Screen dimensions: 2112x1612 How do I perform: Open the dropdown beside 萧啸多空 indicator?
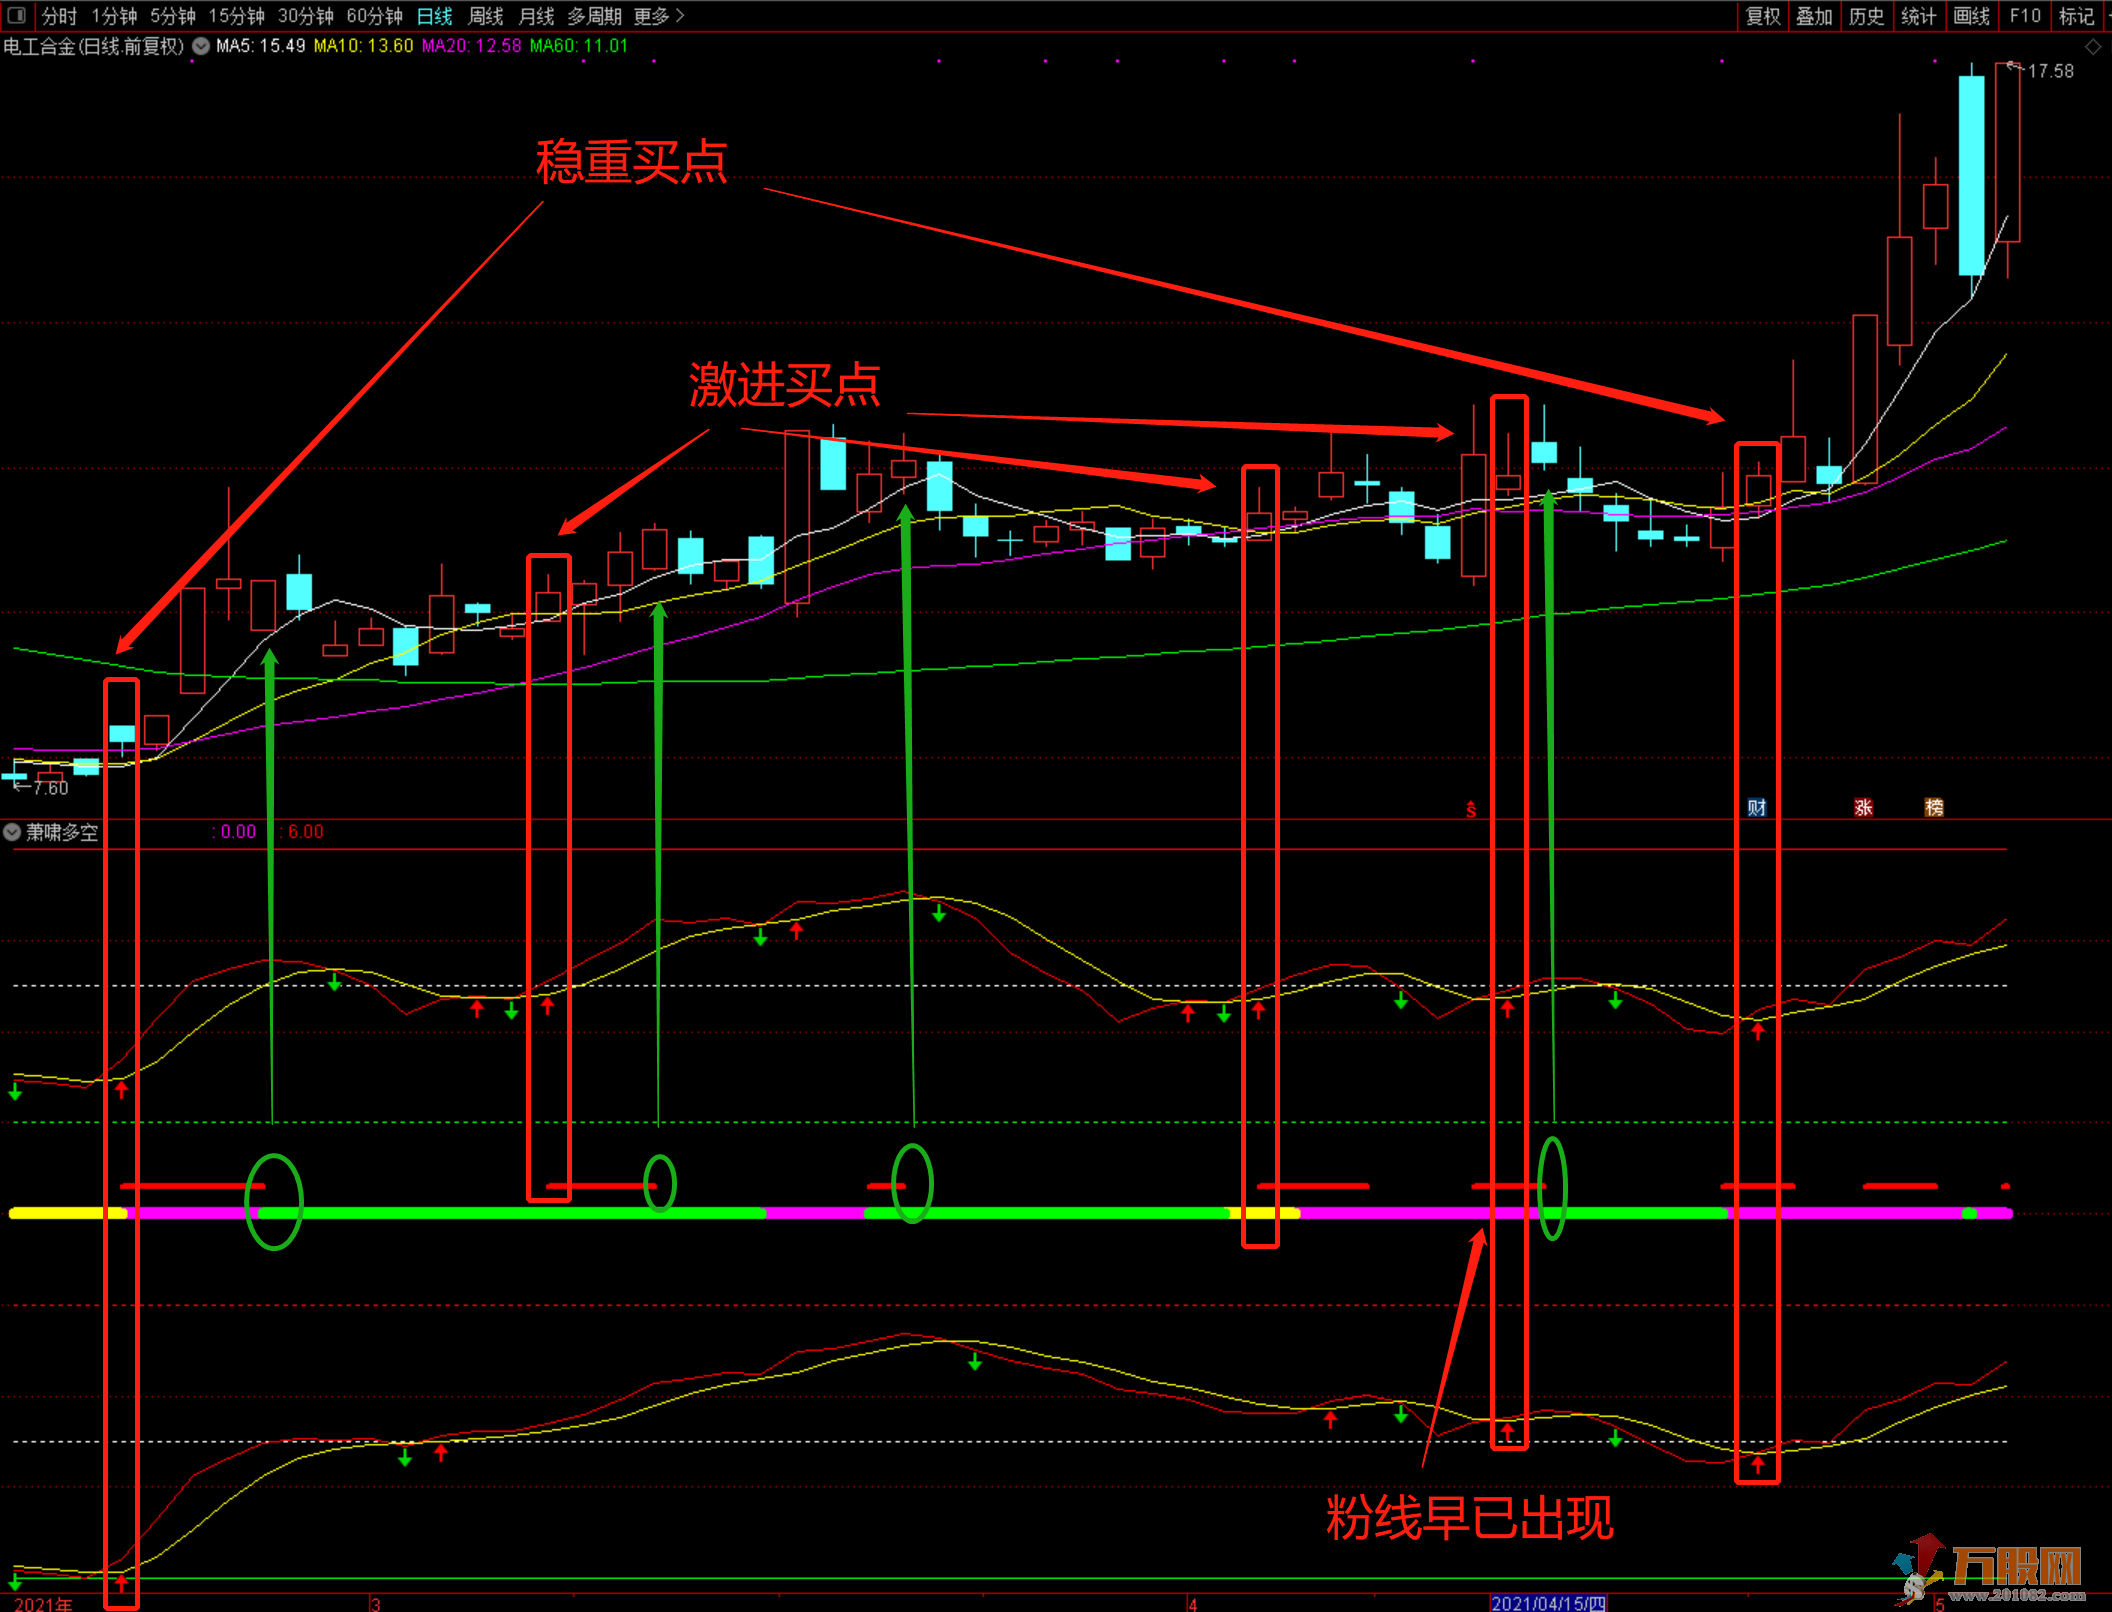pyautogui.click(x=12, y=832)
